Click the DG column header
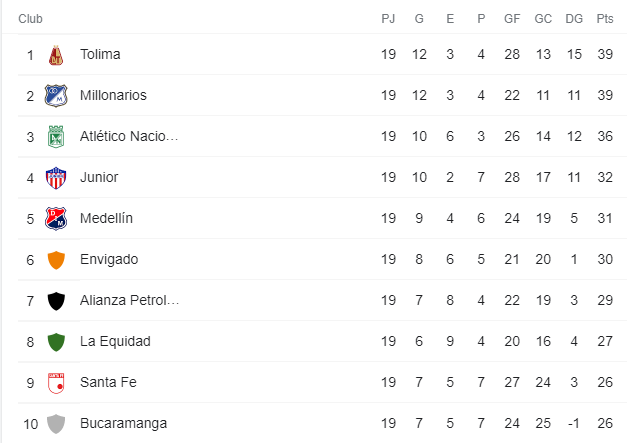Viewport: 627px width, 443px height. pos(574,19)
